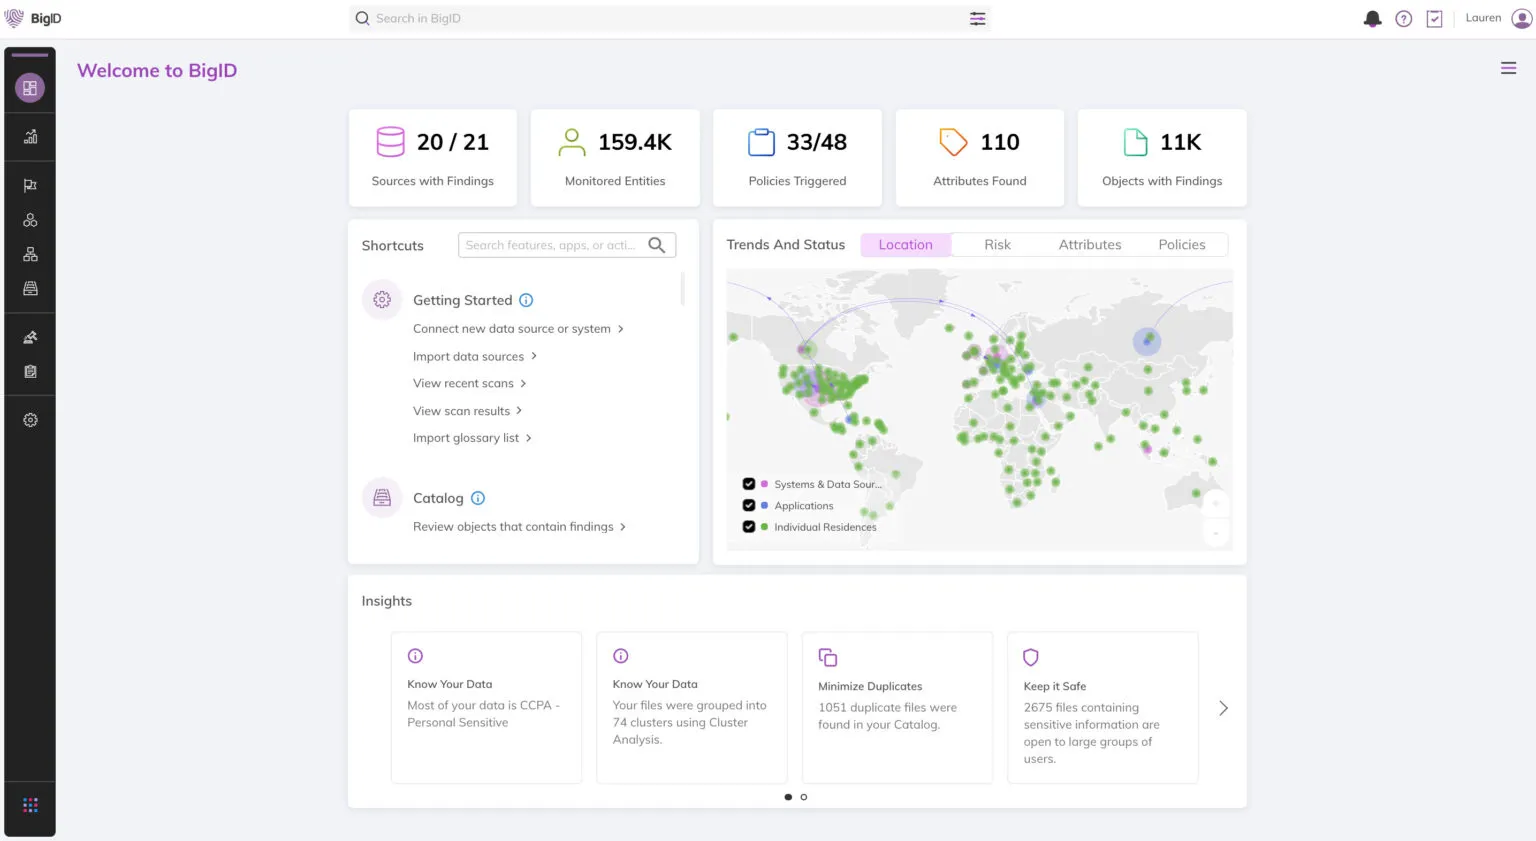
Task: Open the task checklist icon in header
Action: coord(1434,19)
